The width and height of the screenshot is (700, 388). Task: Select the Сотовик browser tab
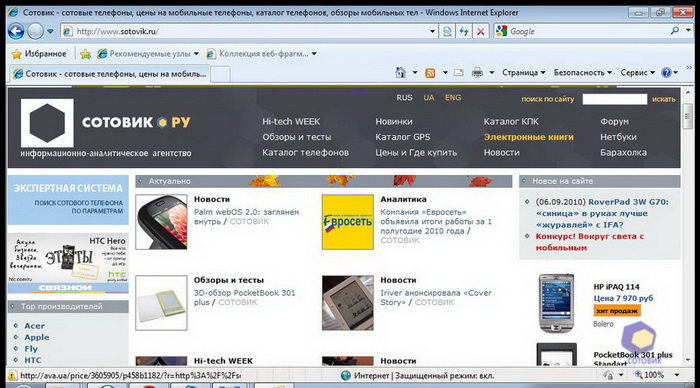109,74
